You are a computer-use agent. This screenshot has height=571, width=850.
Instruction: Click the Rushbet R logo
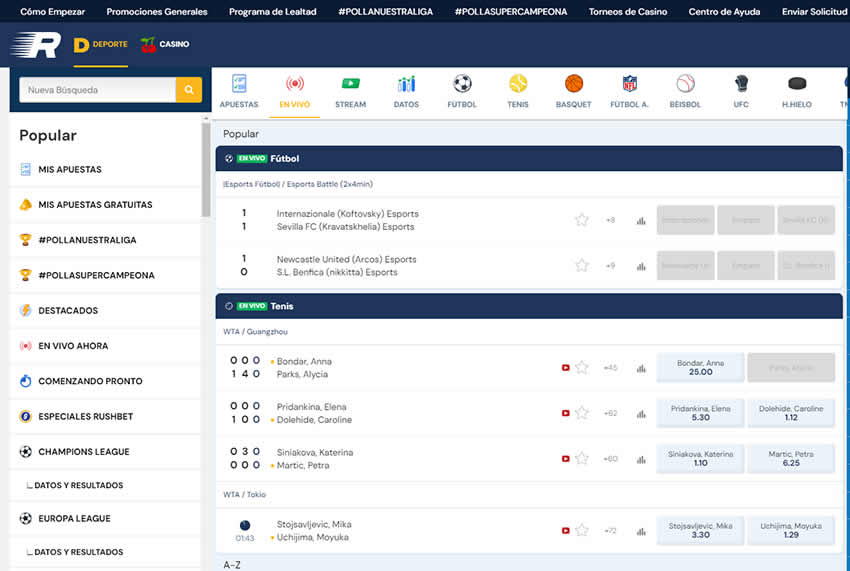click(x=36, y=44)
